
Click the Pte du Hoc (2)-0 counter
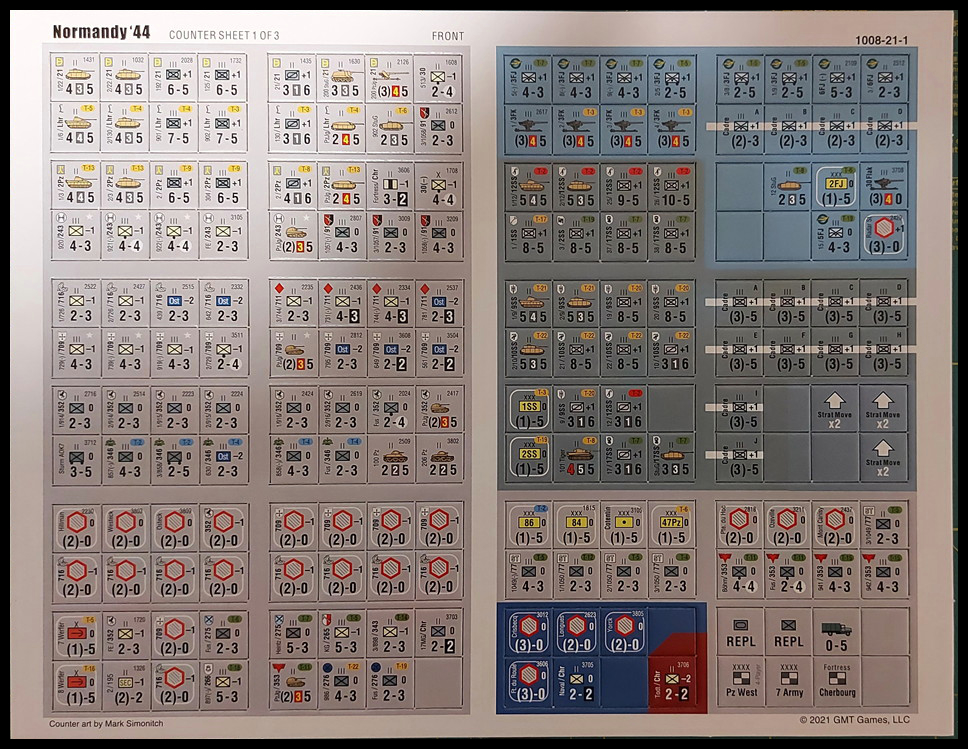(740, 525)
